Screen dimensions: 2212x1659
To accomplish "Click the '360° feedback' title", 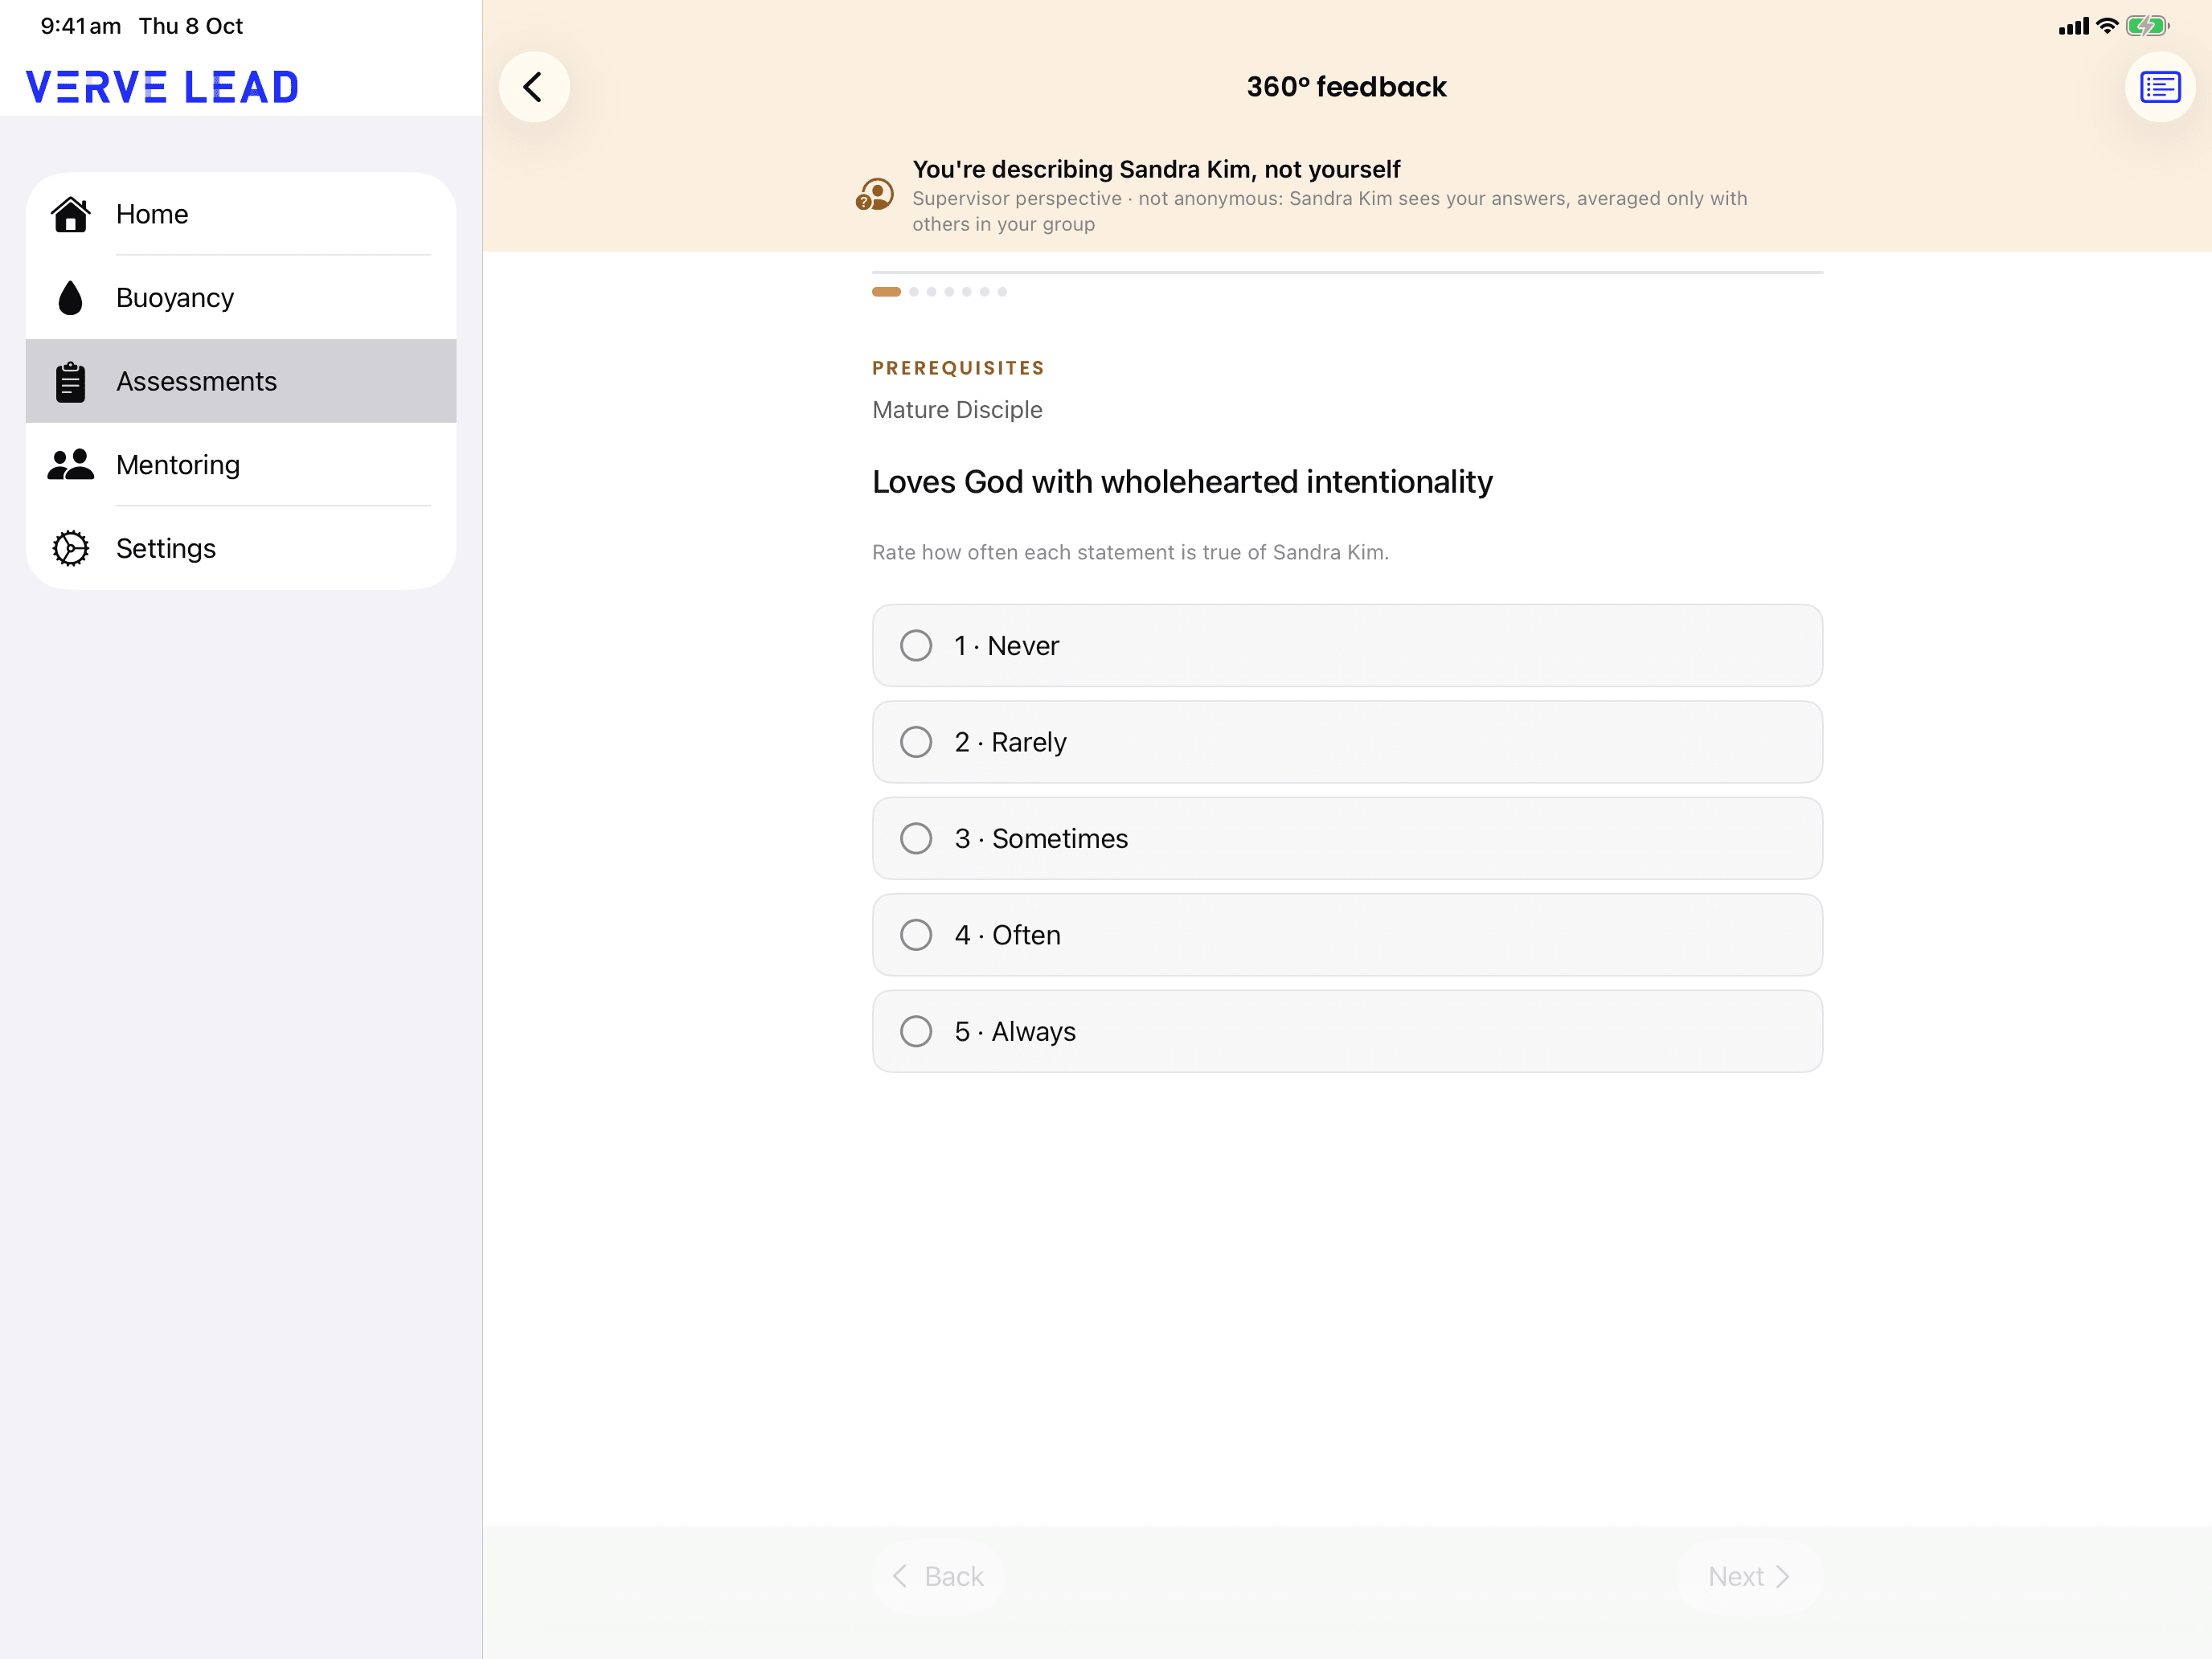I will (1346, 87).
